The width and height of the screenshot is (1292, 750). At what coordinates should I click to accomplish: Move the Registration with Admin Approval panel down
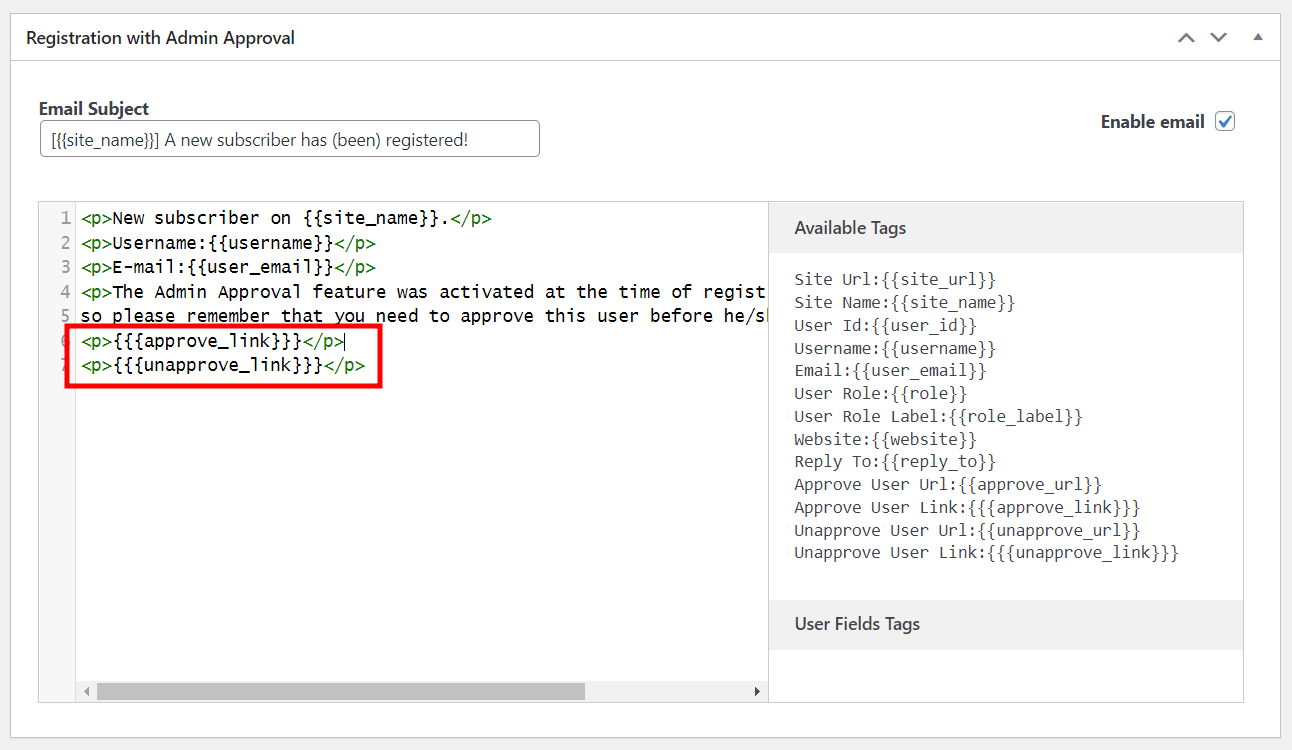pyautogui.click(x=1218, y=38)
